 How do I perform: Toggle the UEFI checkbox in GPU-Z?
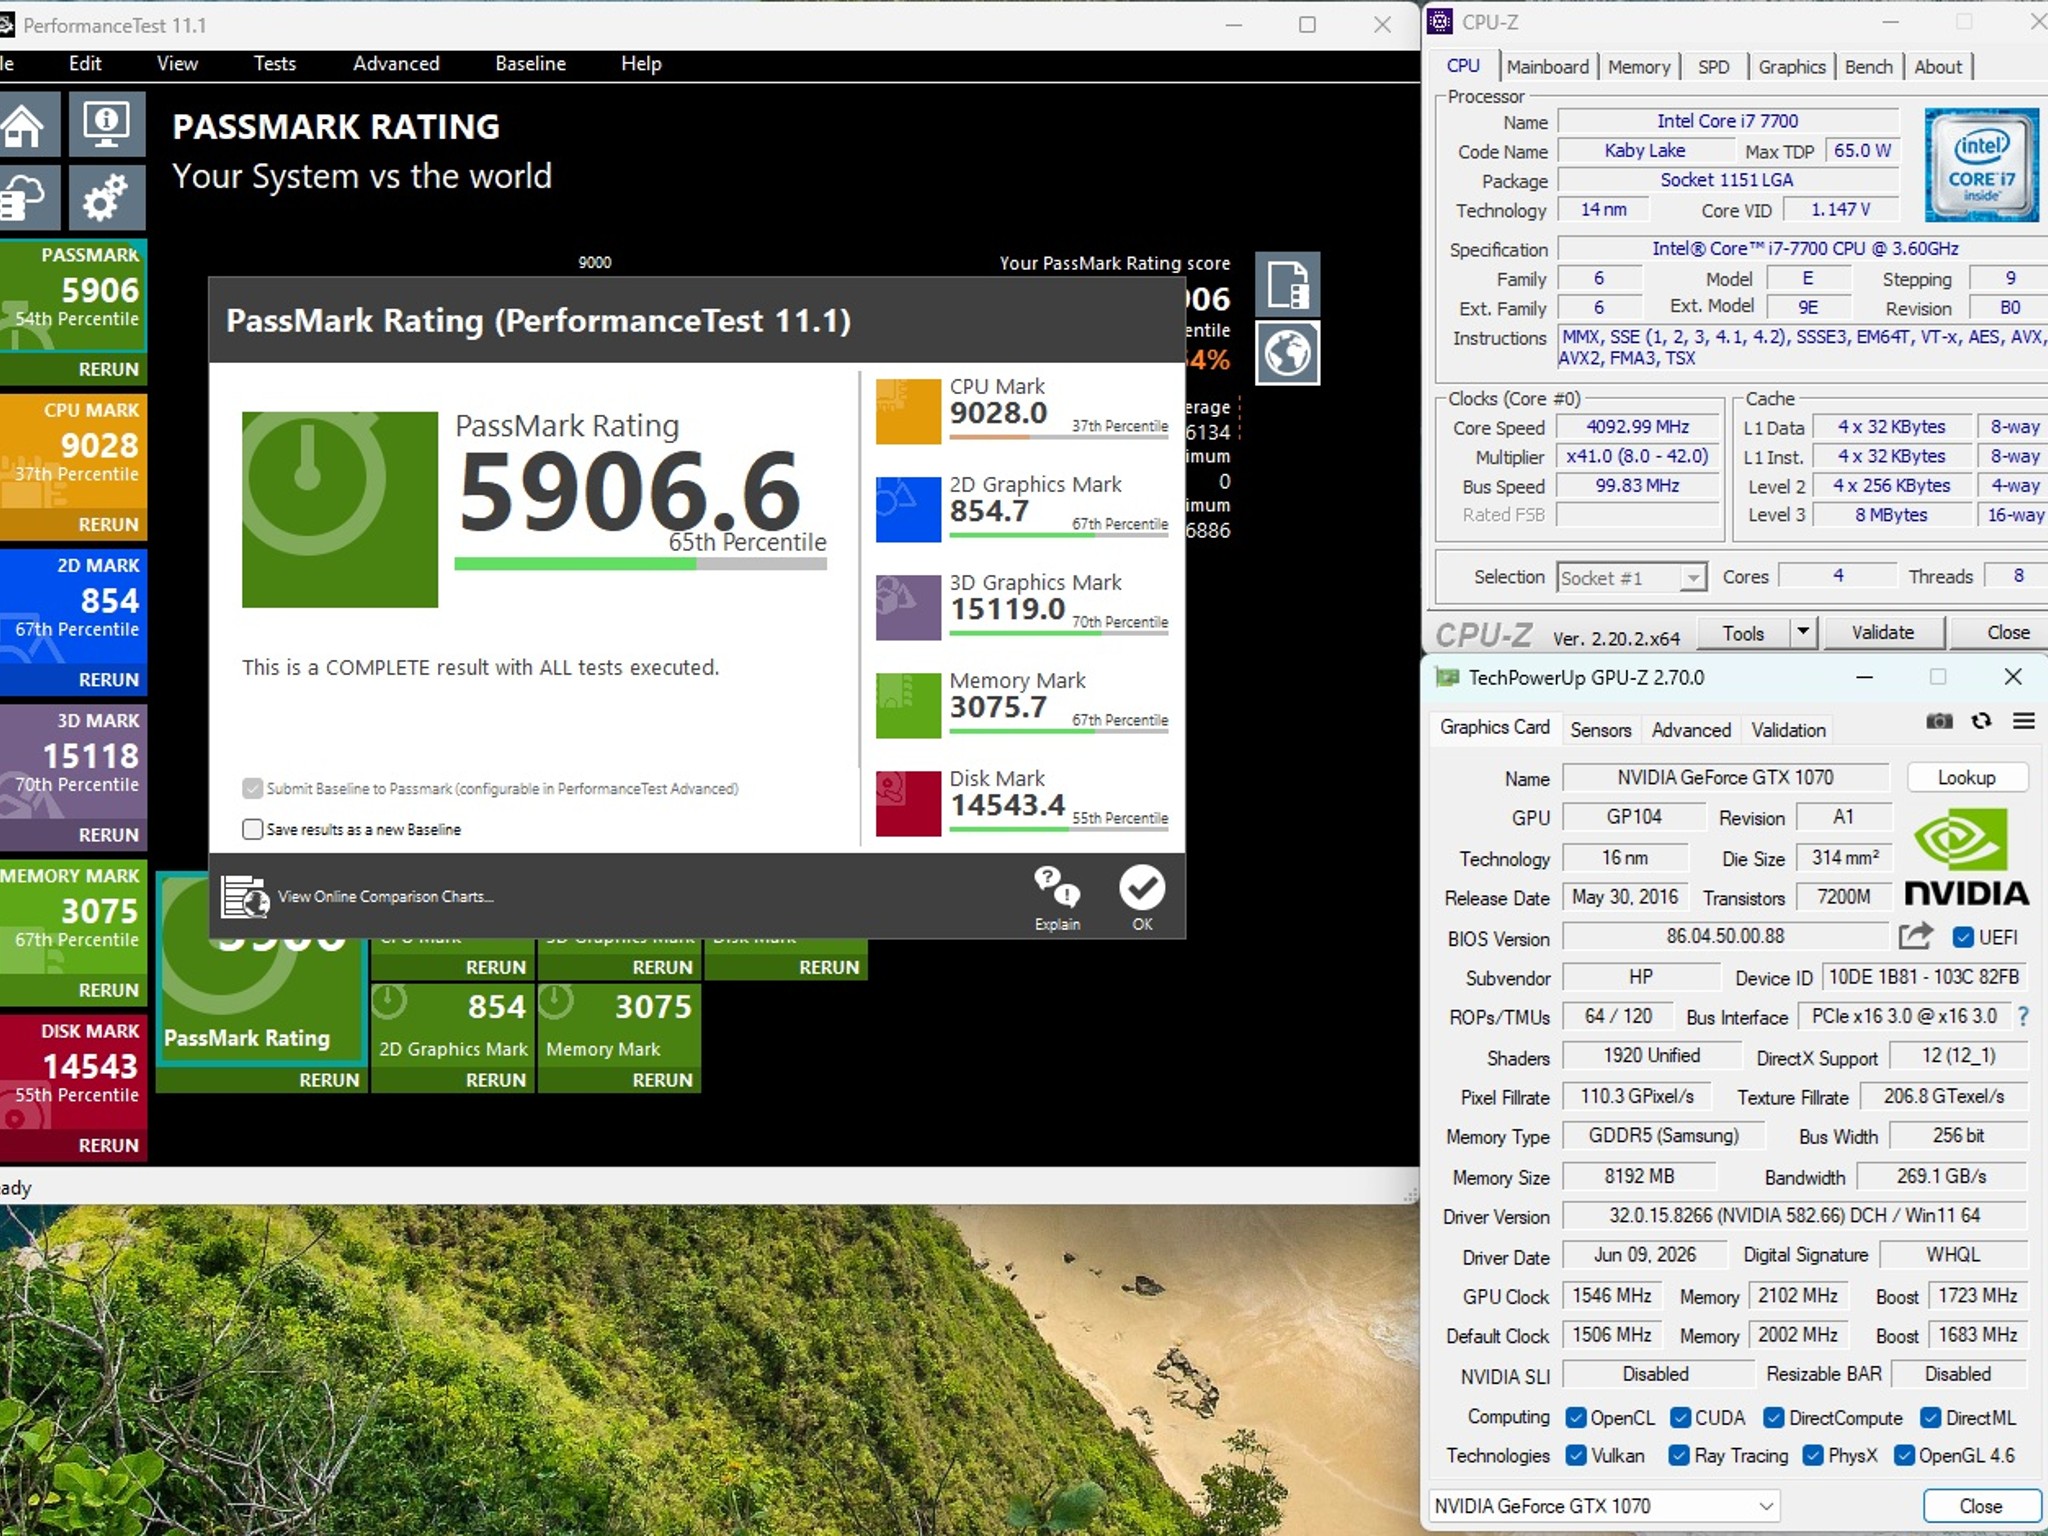pos(1962,937)
